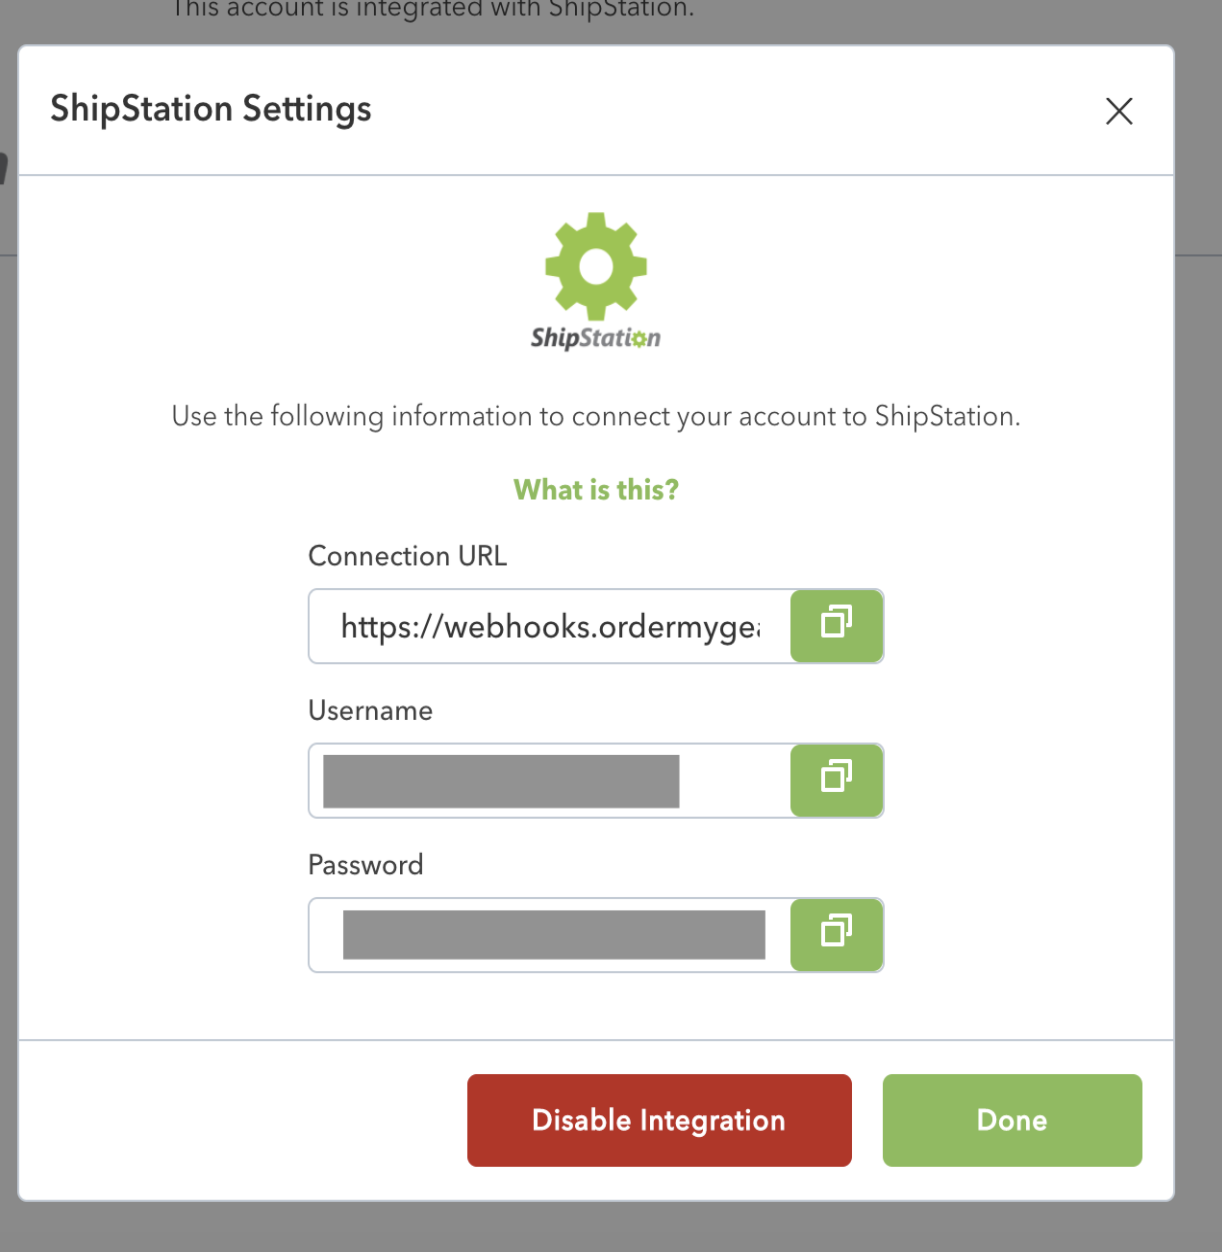This screenshot has width=1222, height=1252.
Task: Click the "Connection URL" field label
Action: click(407, 556)
